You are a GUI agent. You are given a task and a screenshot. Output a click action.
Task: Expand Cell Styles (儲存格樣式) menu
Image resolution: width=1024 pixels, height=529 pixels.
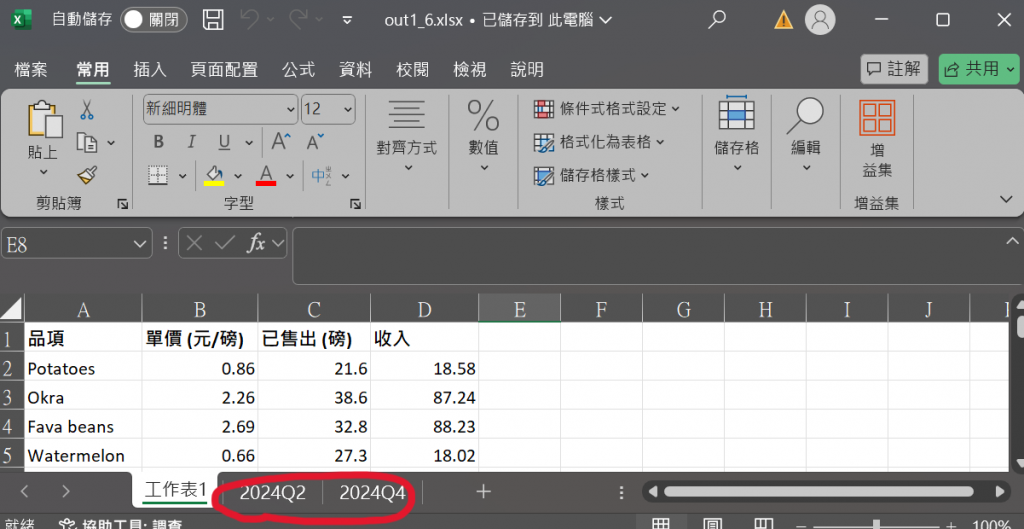[591, 175]
